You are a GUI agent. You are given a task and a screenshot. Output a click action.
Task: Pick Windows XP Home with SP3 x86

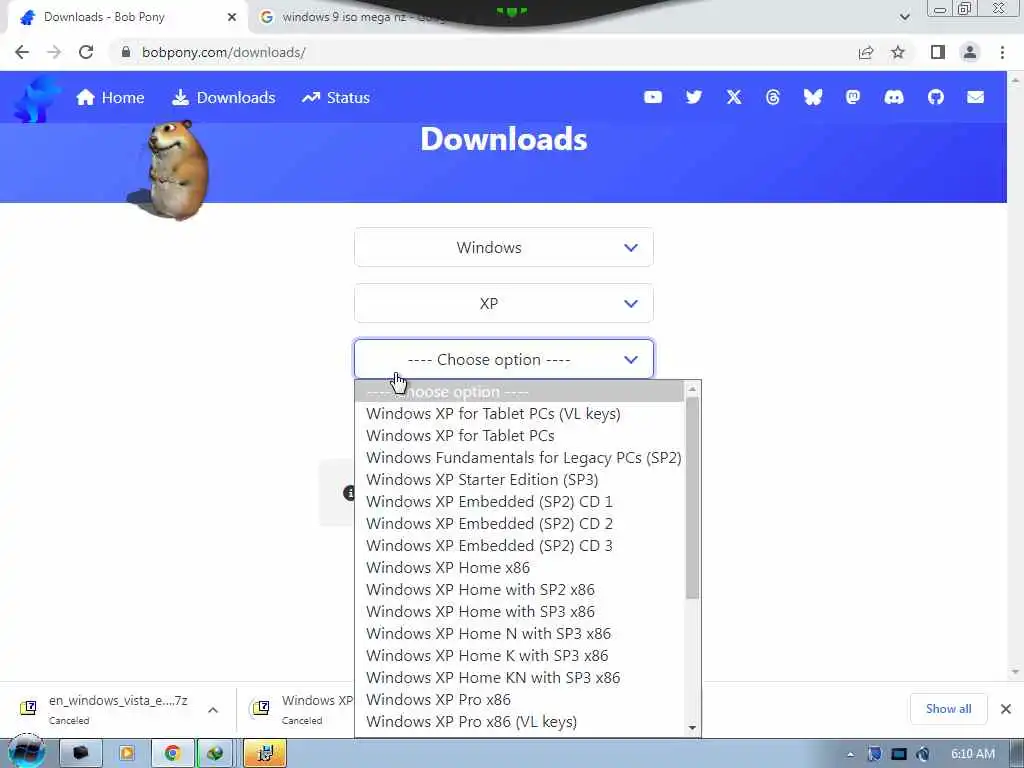[x=520, y=612]
